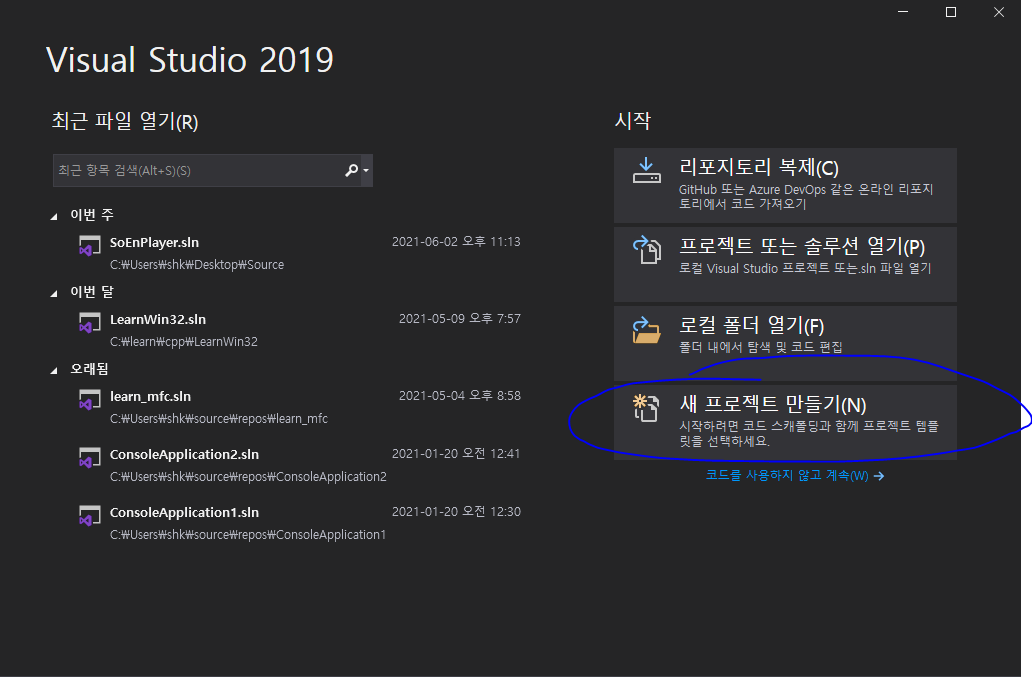Minimize the Visual Studio 2019 window

click(x=903, y=12)
